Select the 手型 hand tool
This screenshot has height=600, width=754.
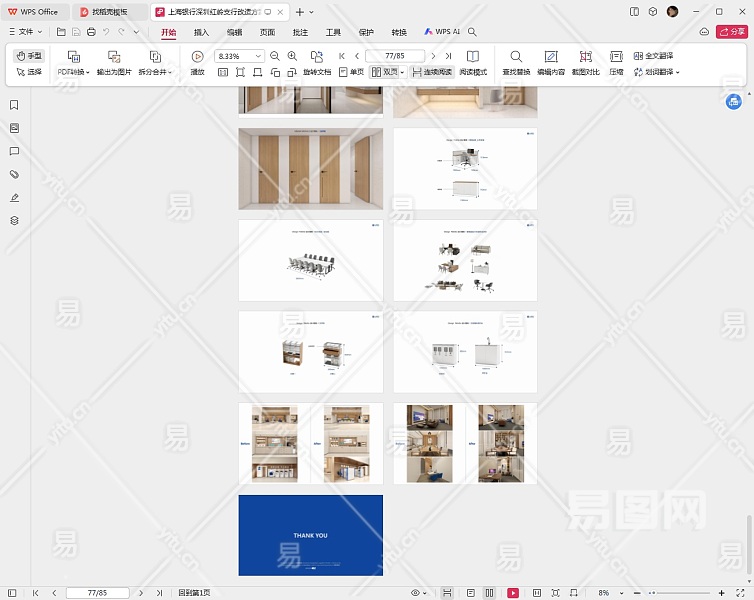pyautogui.click(x=30, y=56)
